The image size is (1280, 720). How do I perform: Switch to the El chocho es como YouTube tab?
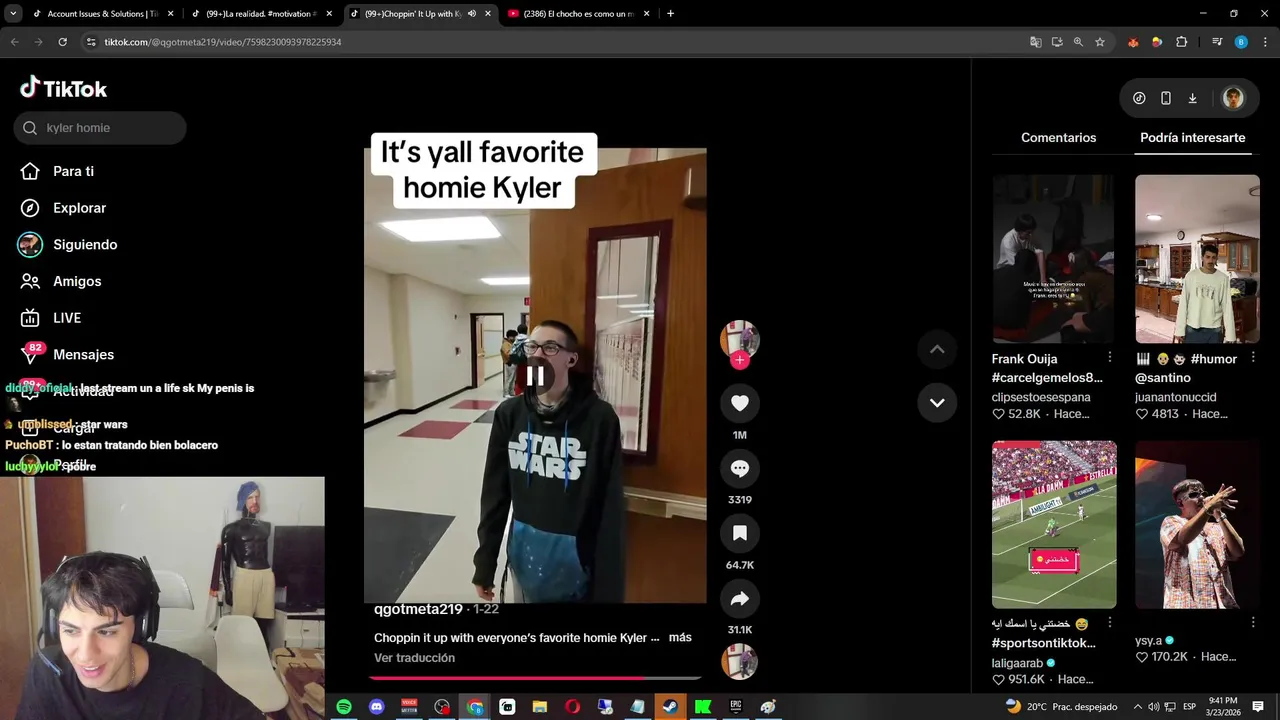coord(578,14)
